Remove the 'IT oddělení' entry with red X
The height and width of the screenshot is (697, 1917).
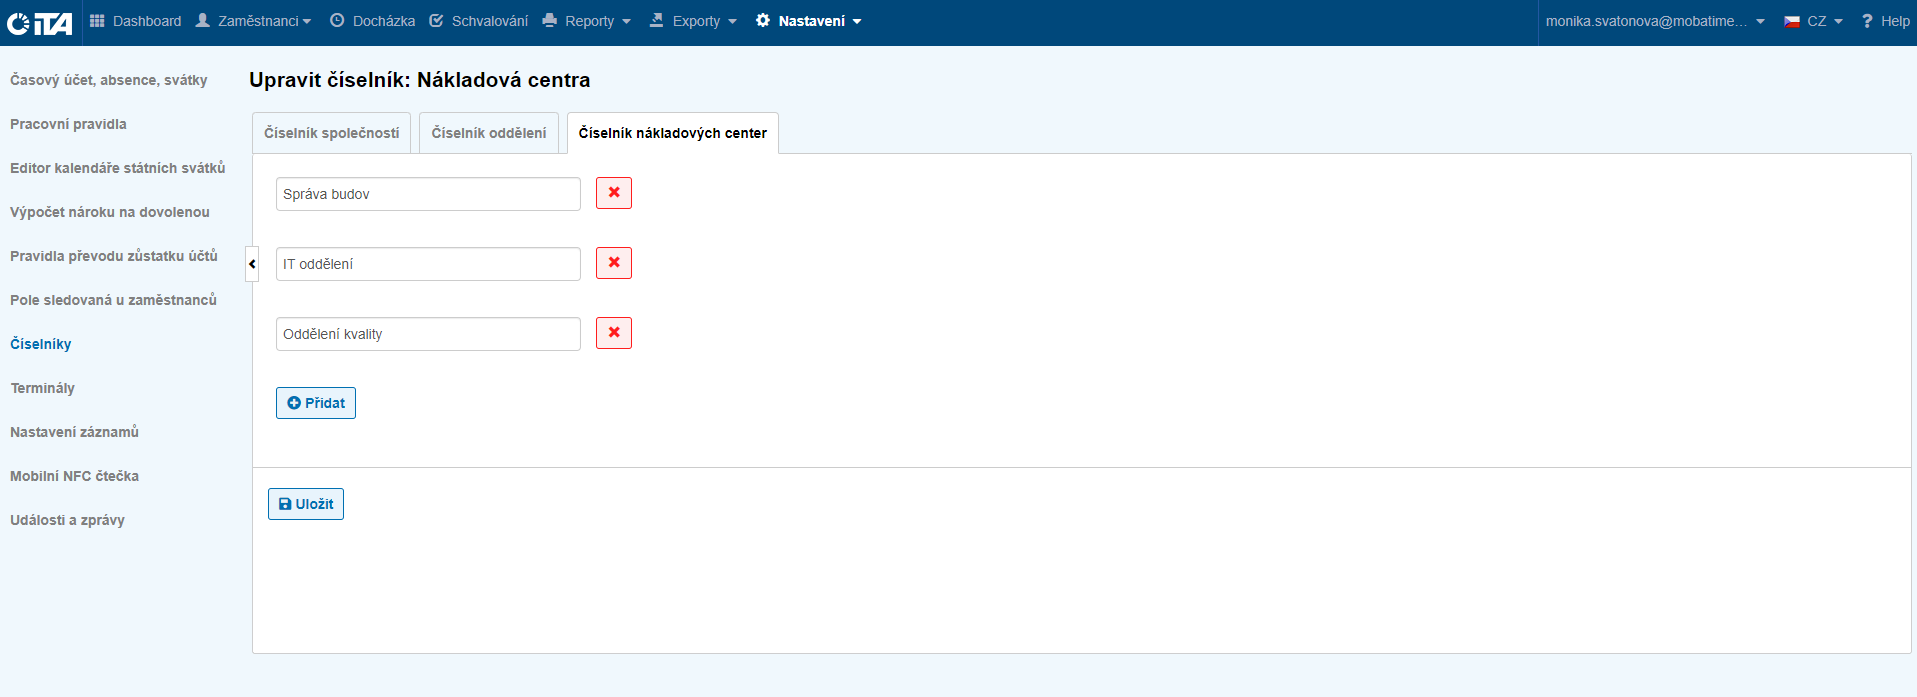[613, 263]
